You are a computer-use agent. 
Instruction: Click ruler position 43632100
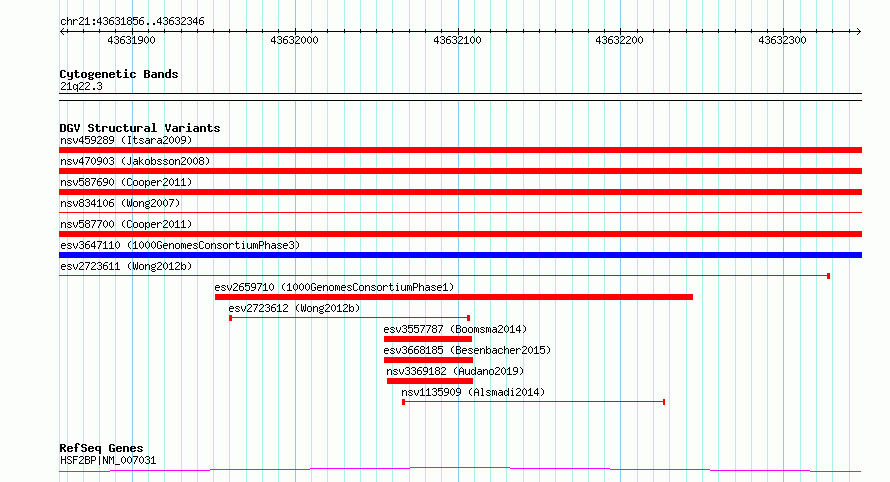pos(457,40)
